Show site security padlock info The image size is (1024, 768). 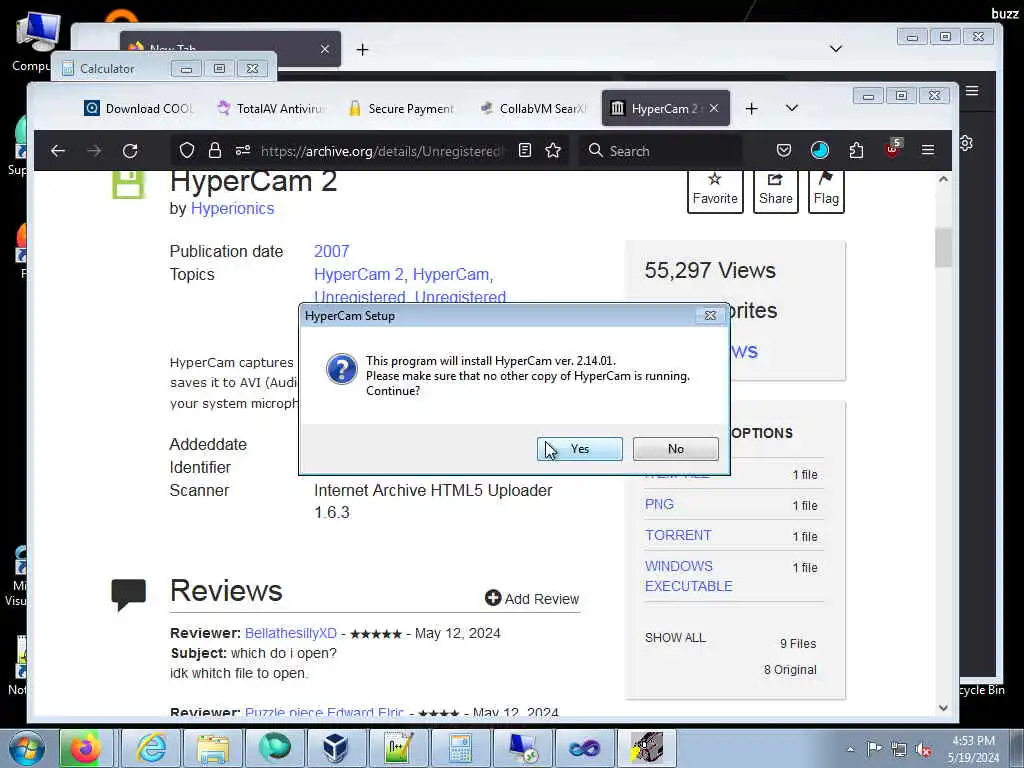(x=215, y=151)
